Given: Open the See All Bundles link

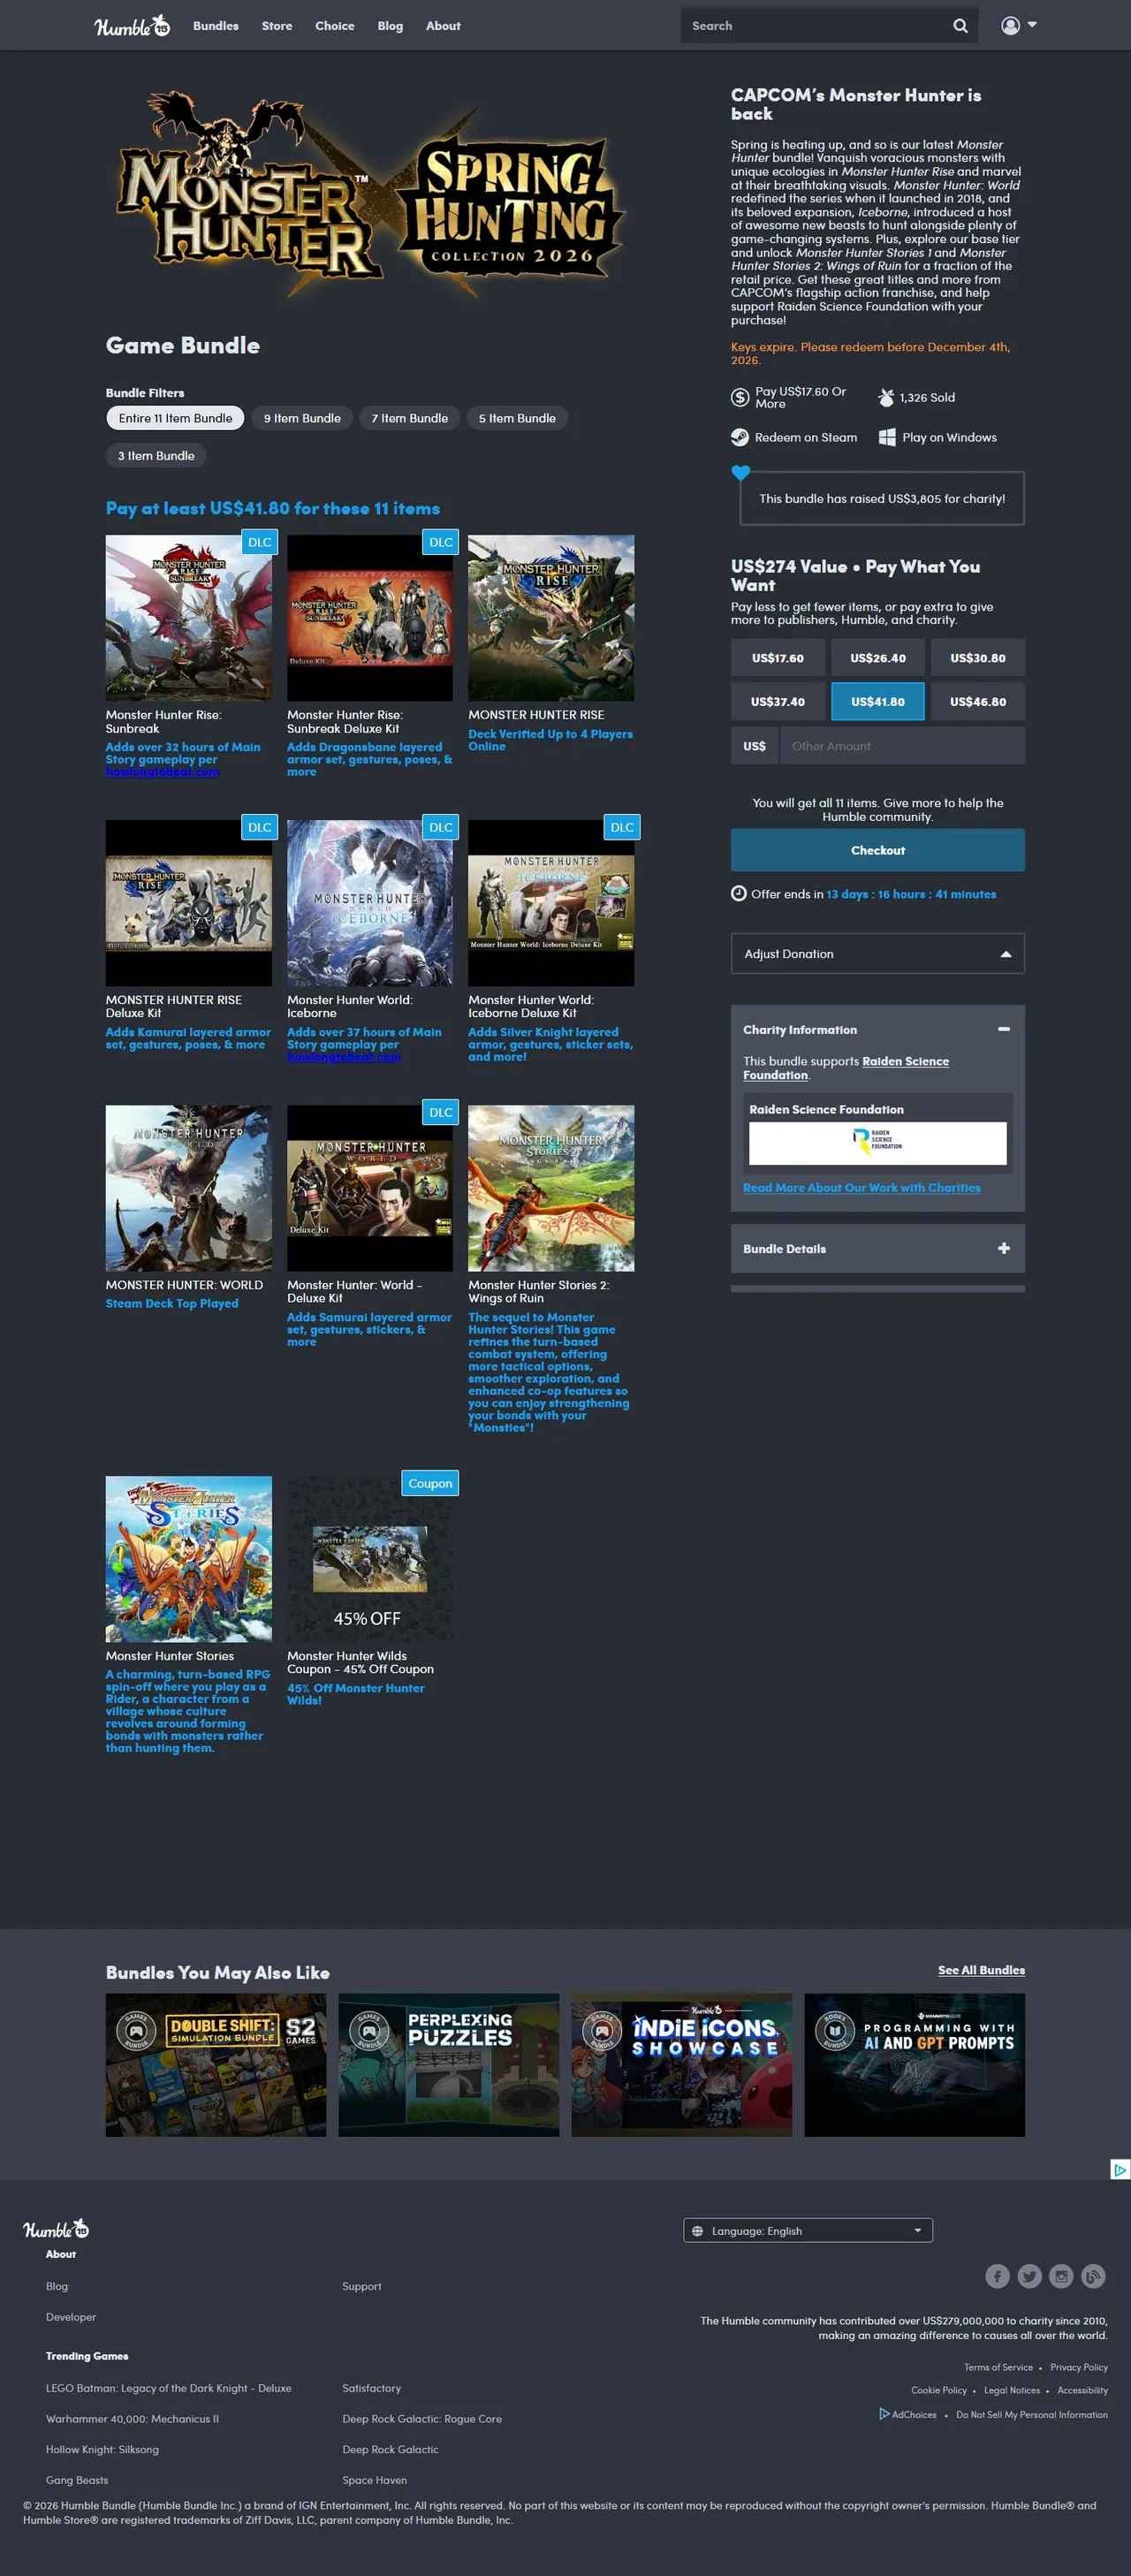Looking at the screenshot, I should [x=981, y=1970].
